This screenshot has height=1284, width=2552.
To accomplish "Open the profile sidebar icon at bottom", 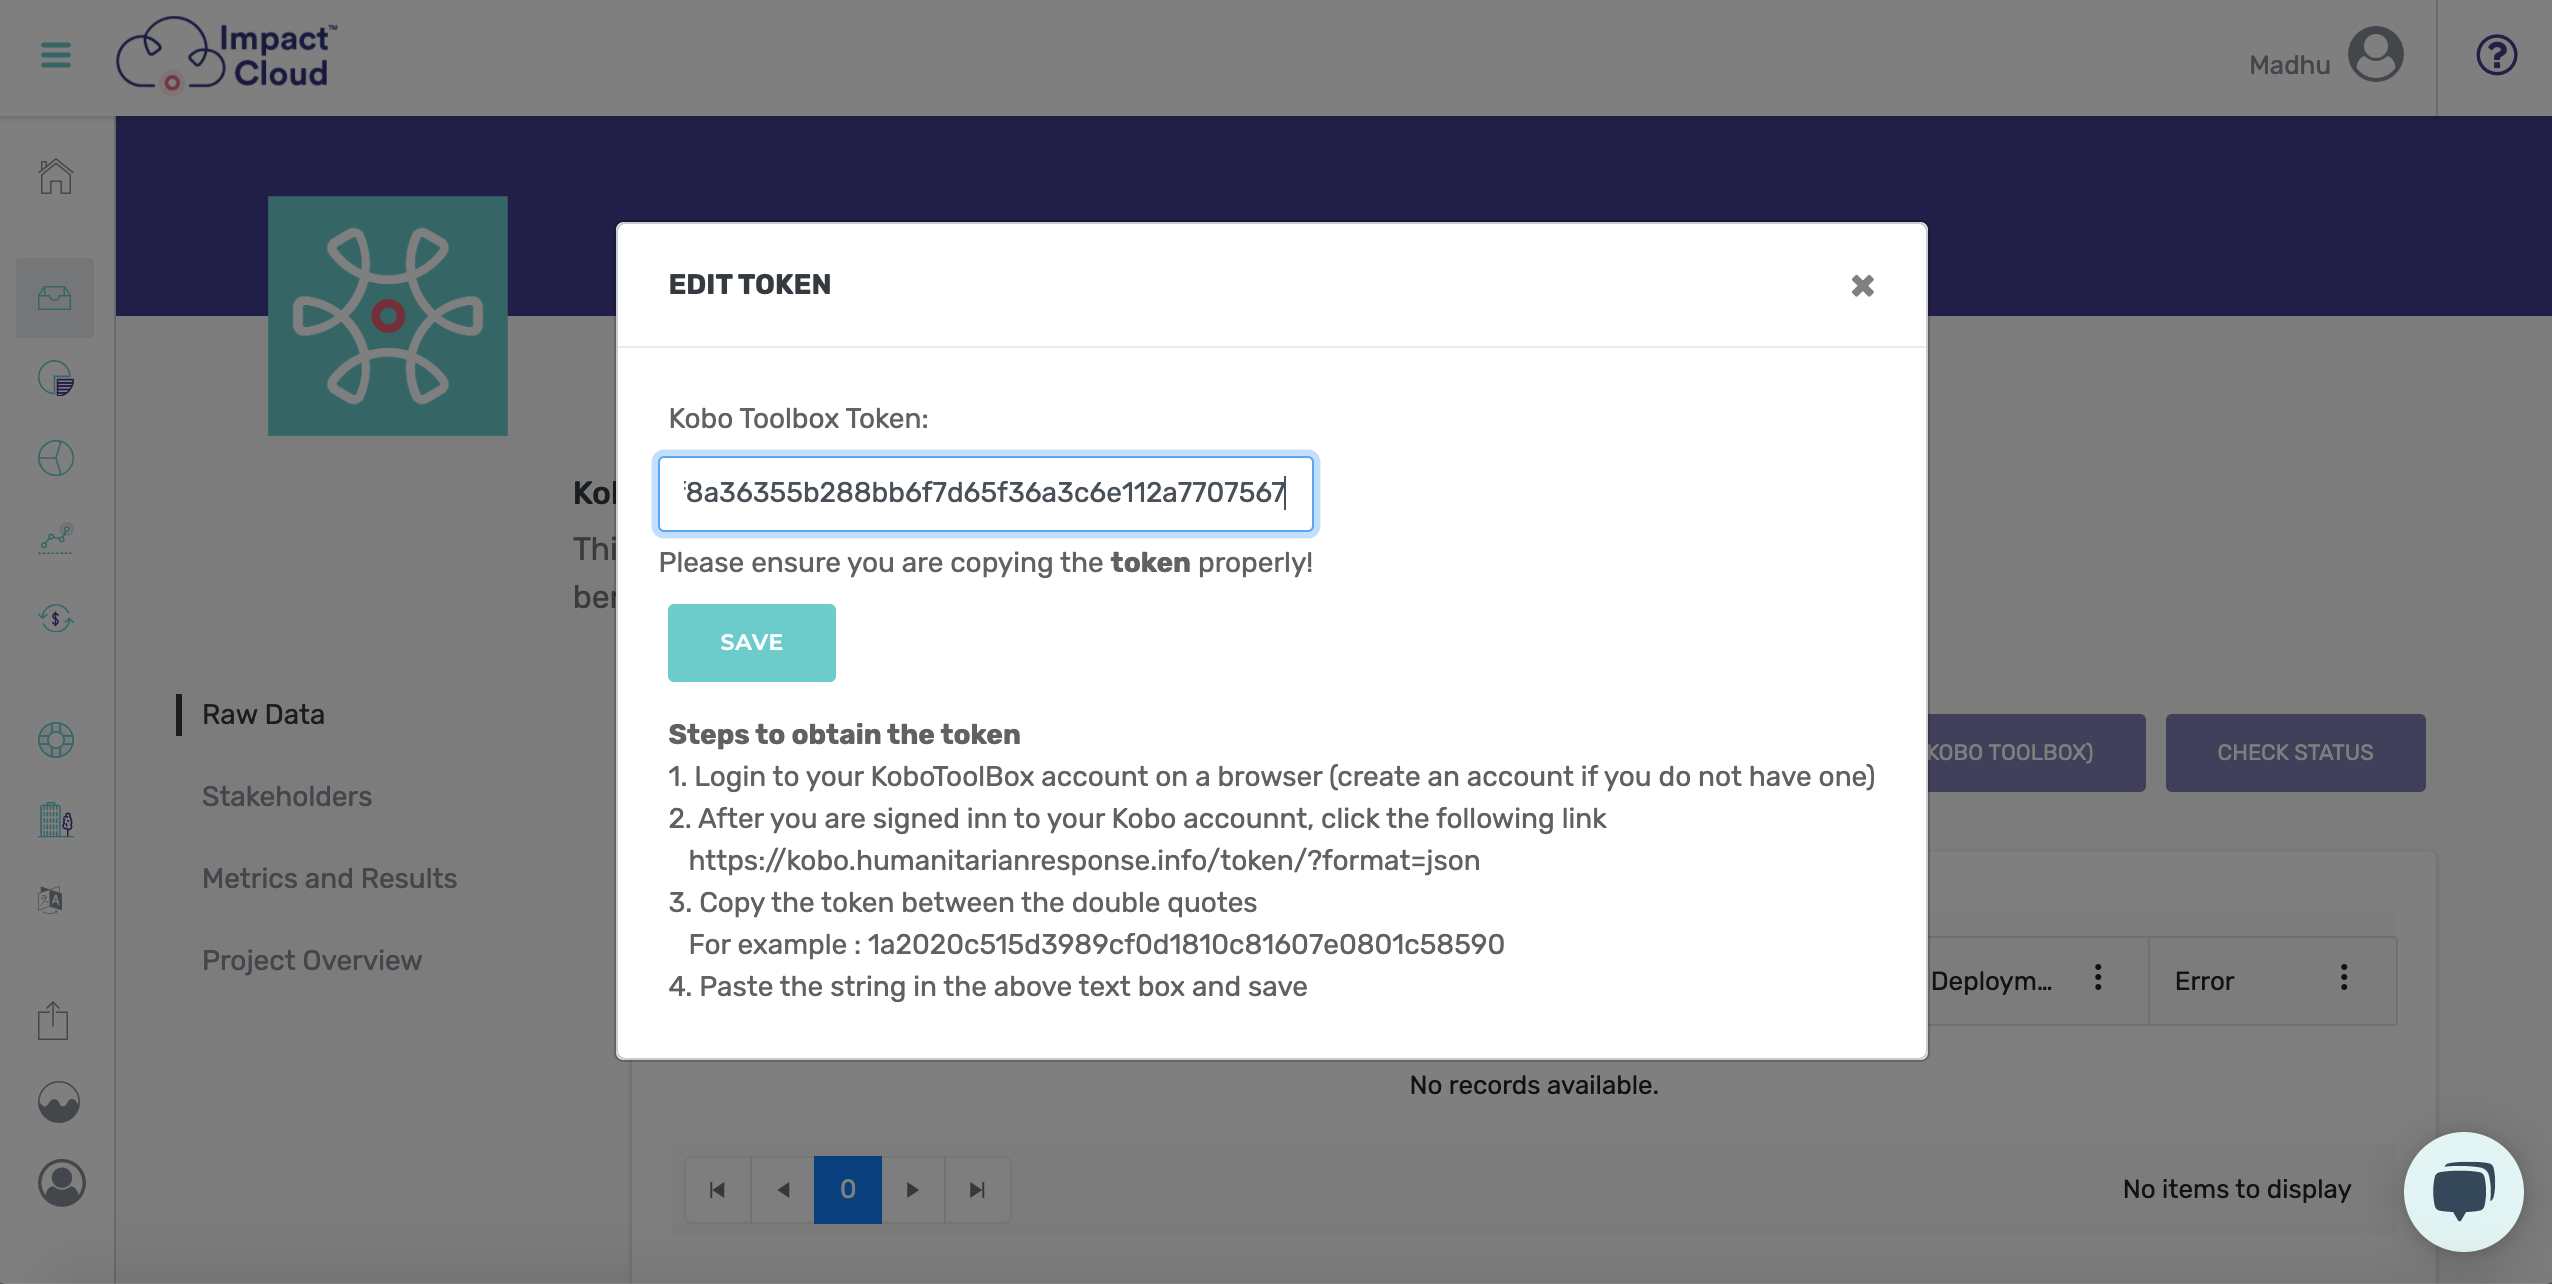I will point(61,1183).
